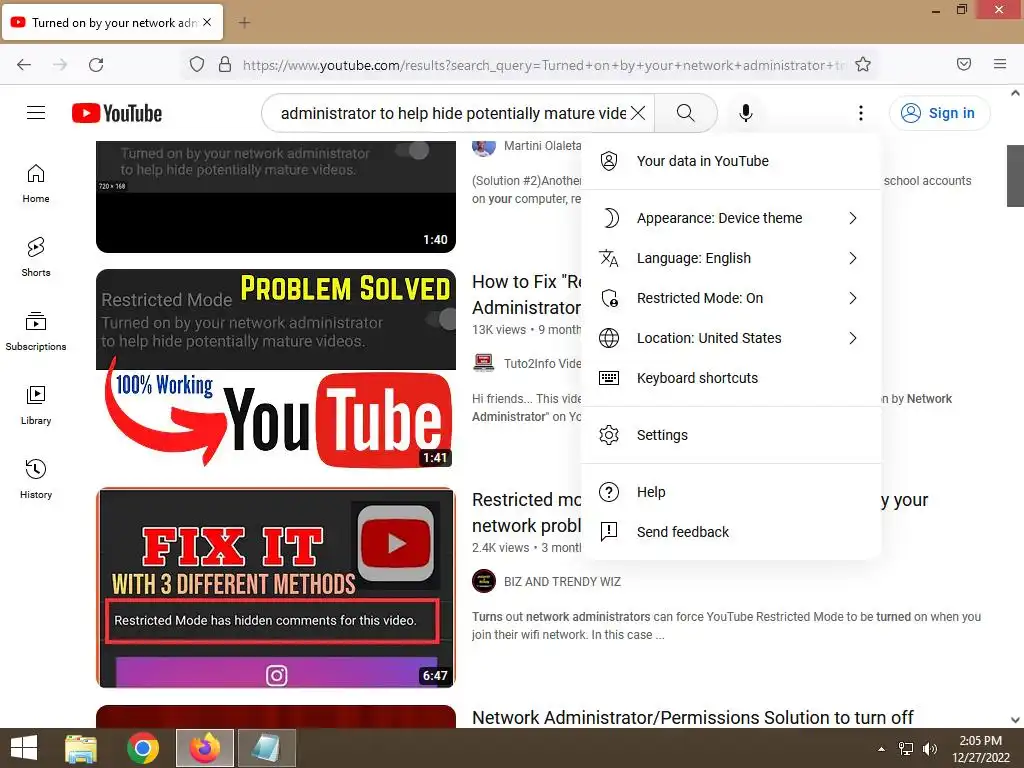The image size is (1024, 768).
Task: Open Shorts in sidebar
Action: 36,257
